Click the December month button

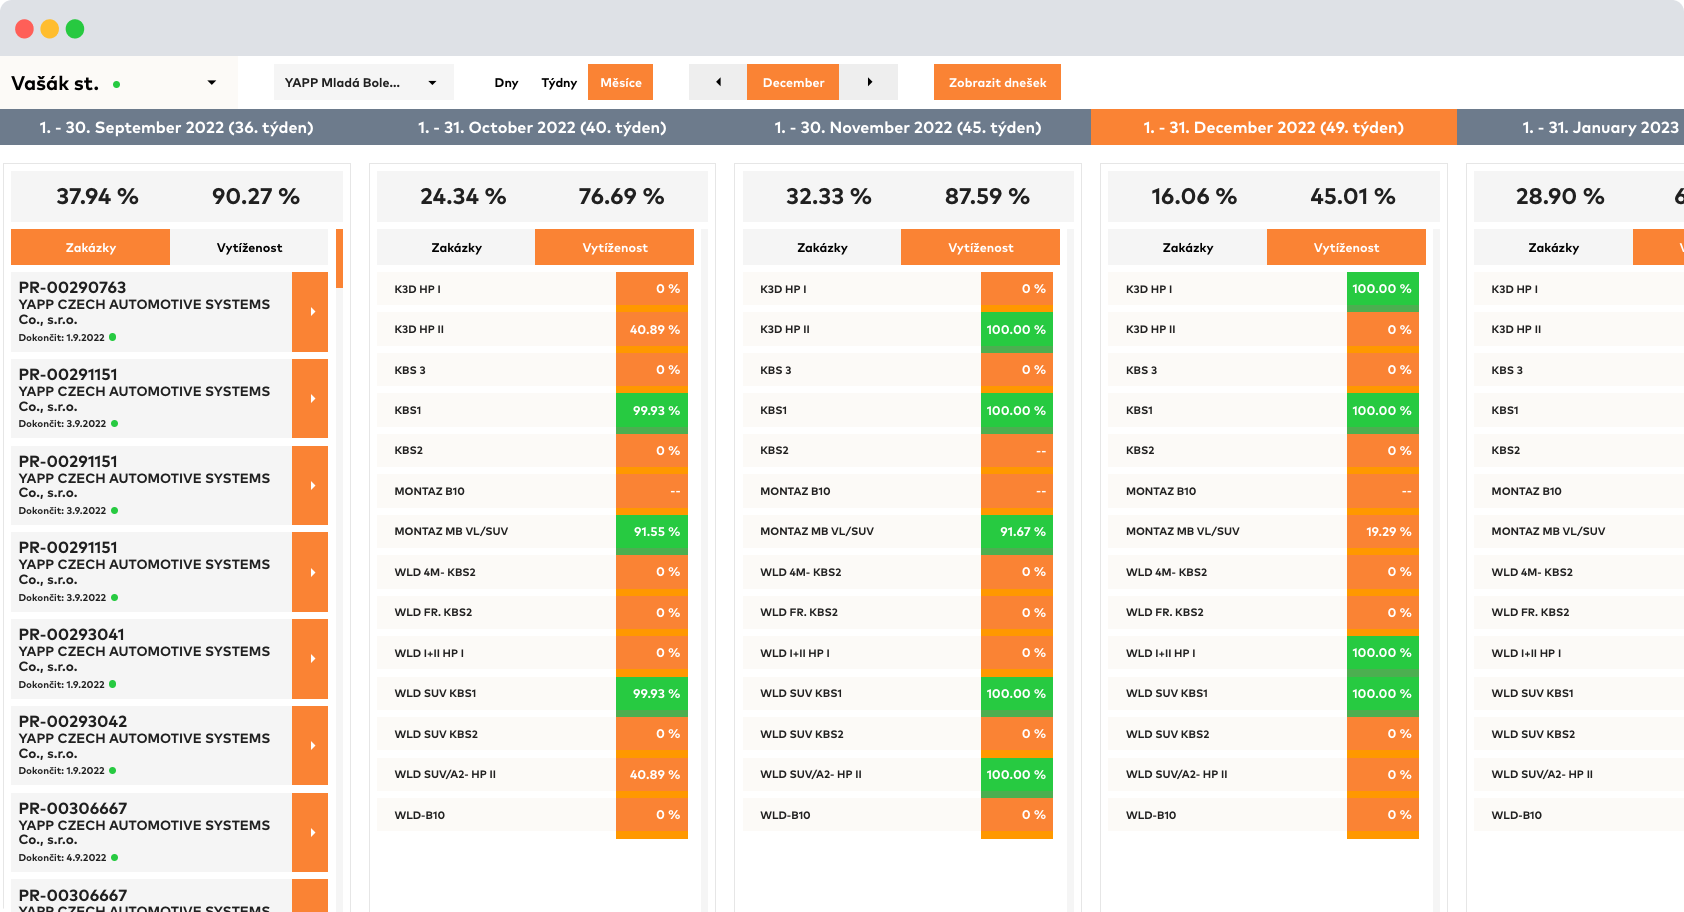click(793, 82)
